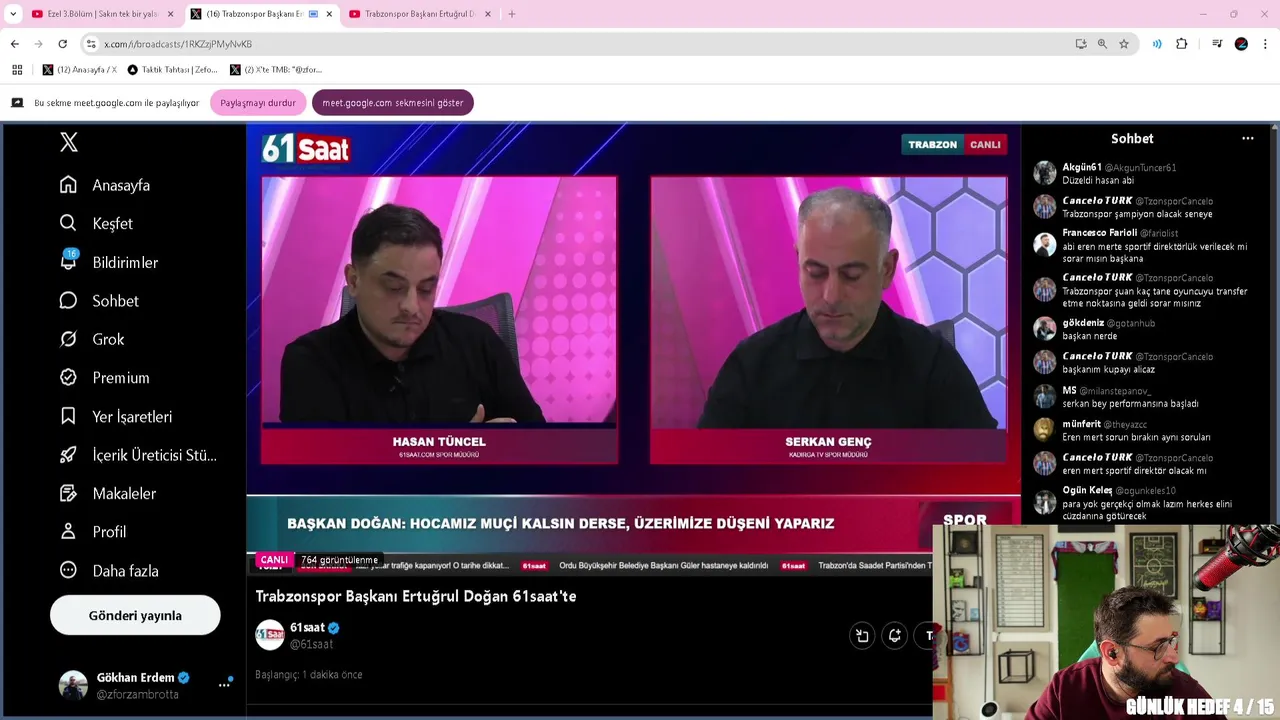Open Sohbet messages in the sidebar

coord(99,300)
